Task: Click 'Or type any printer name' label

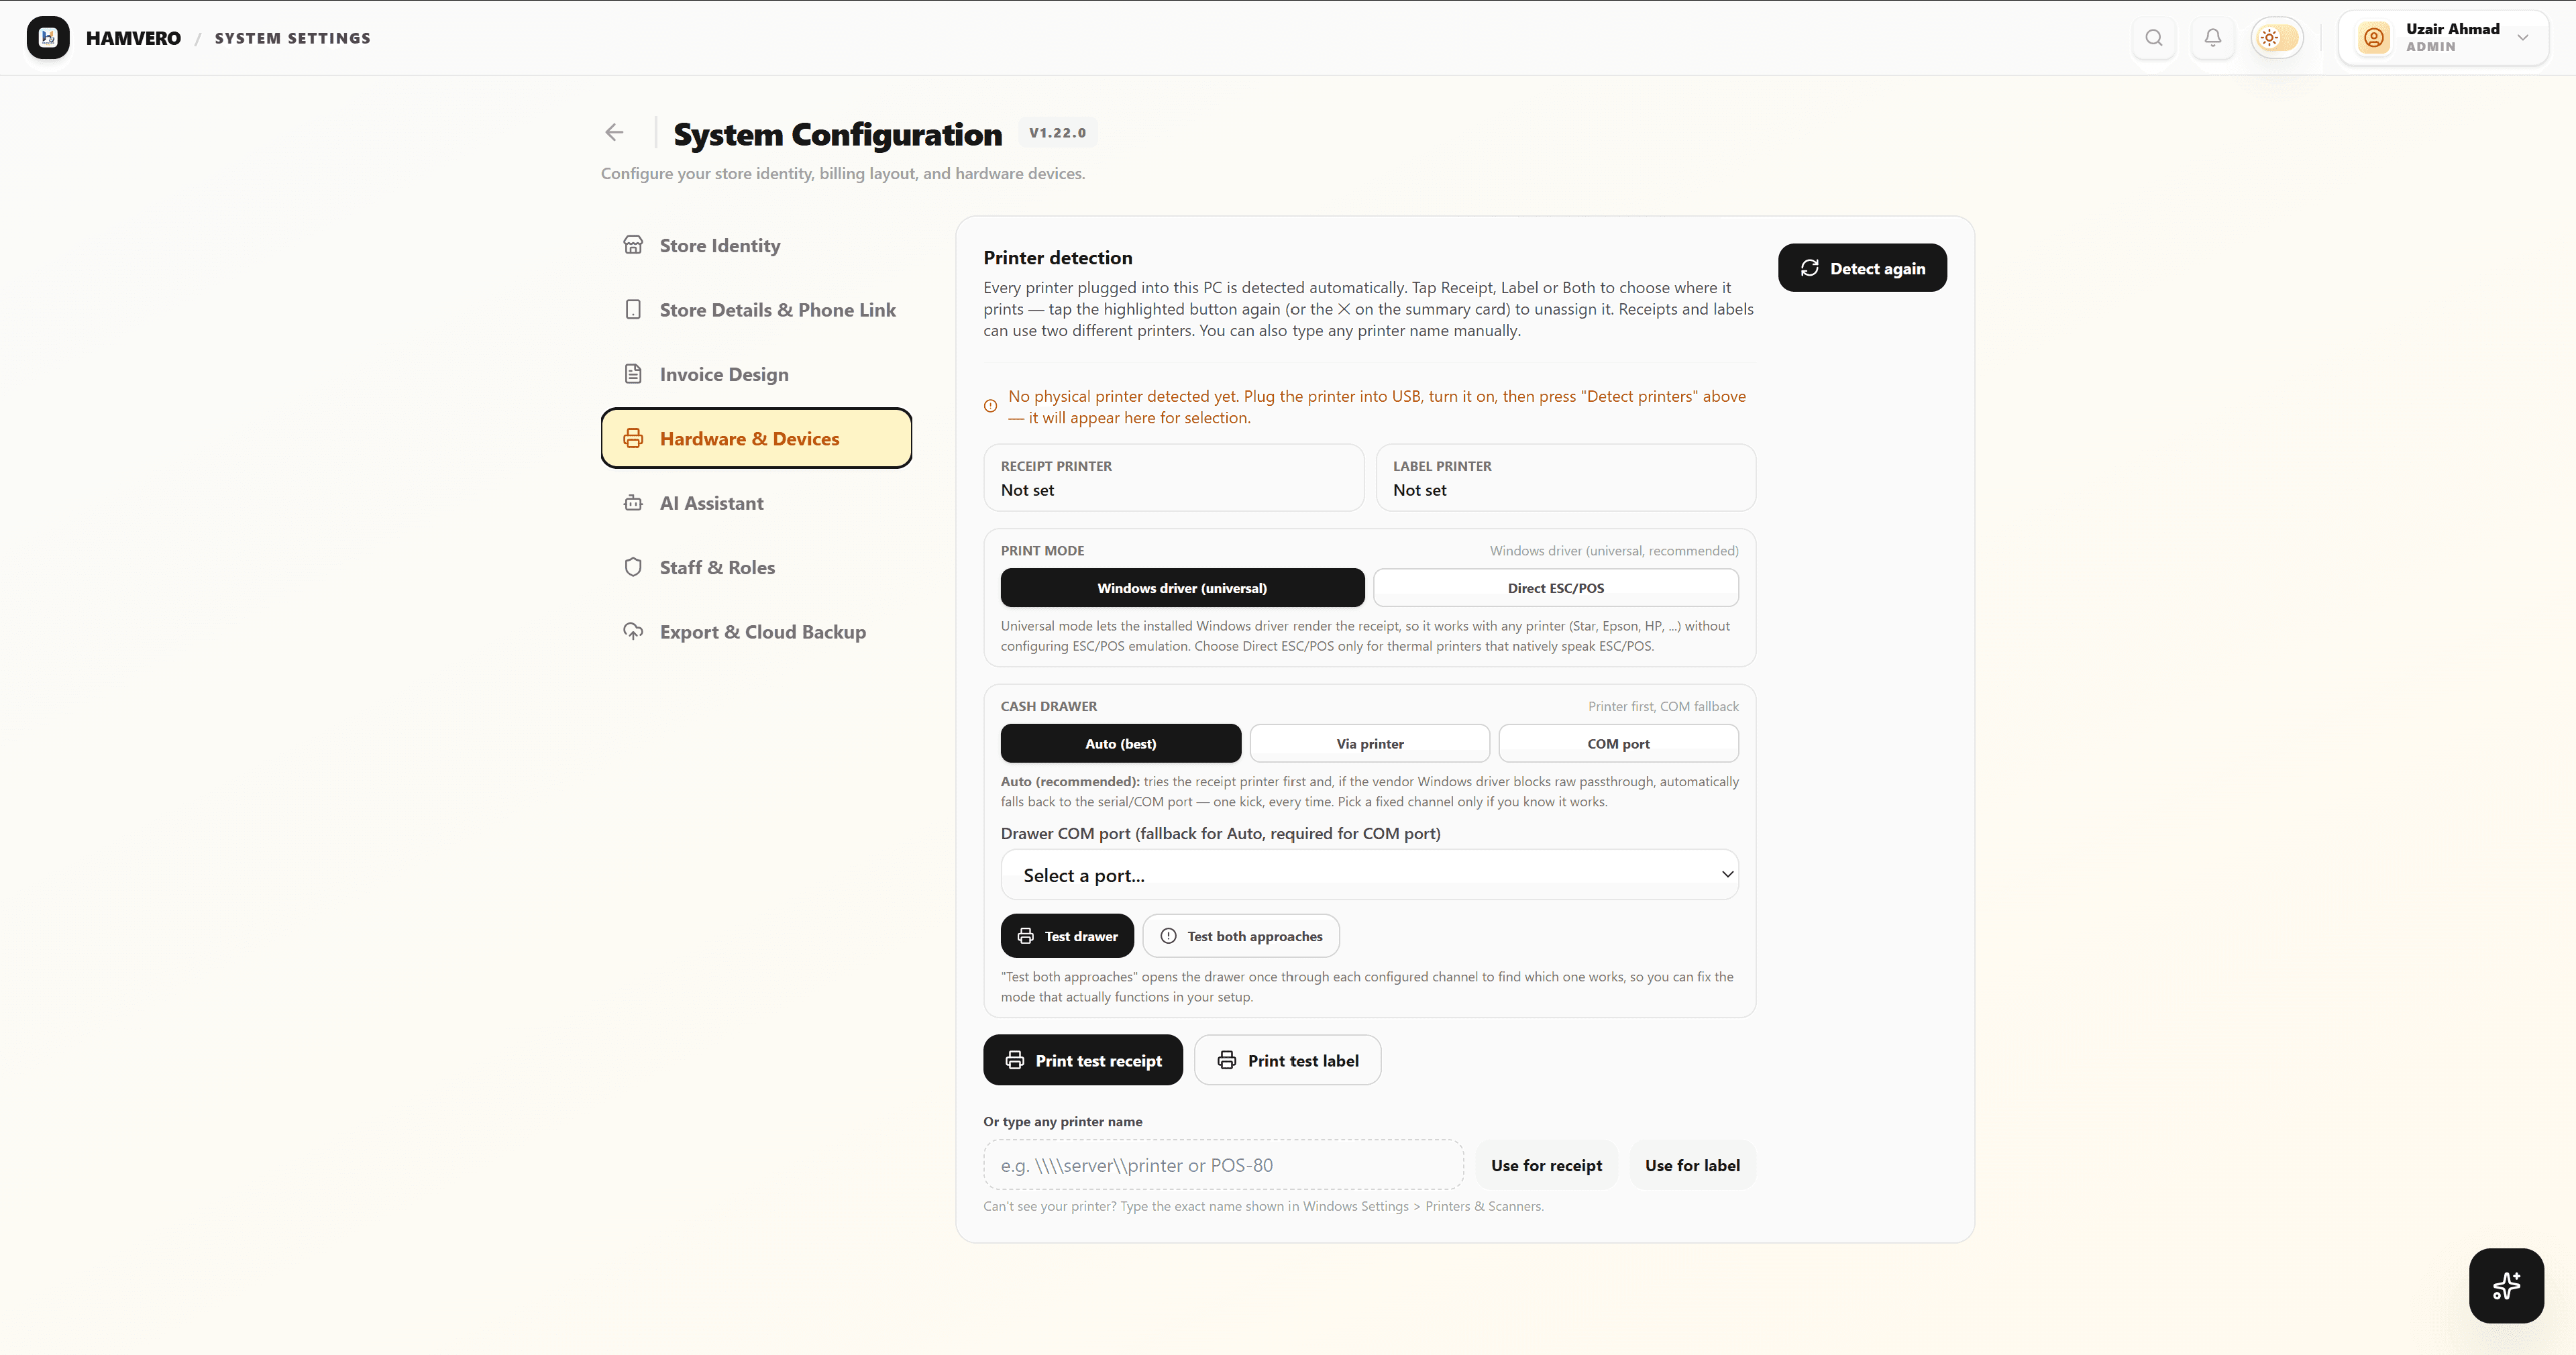Action: pyautogui.click(x=1062, y=1122)
